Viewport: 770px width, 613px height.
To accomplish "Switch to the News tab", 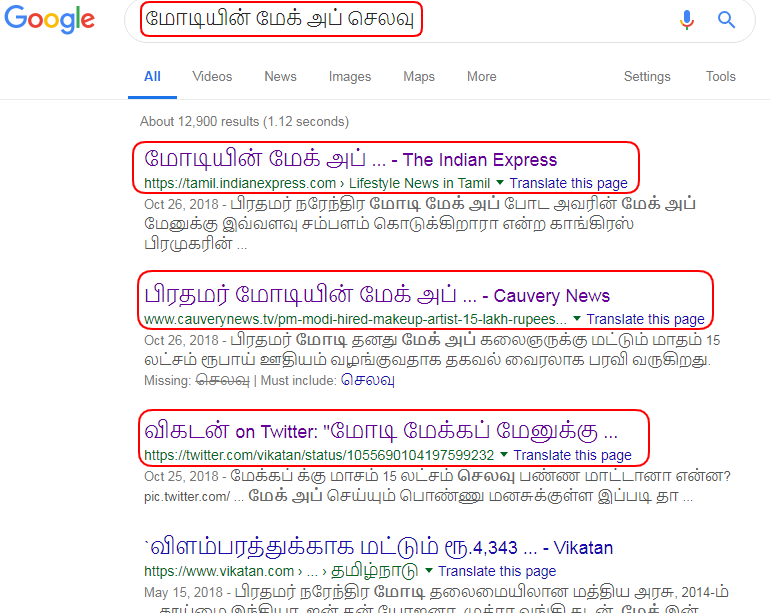I will point(280,77).
